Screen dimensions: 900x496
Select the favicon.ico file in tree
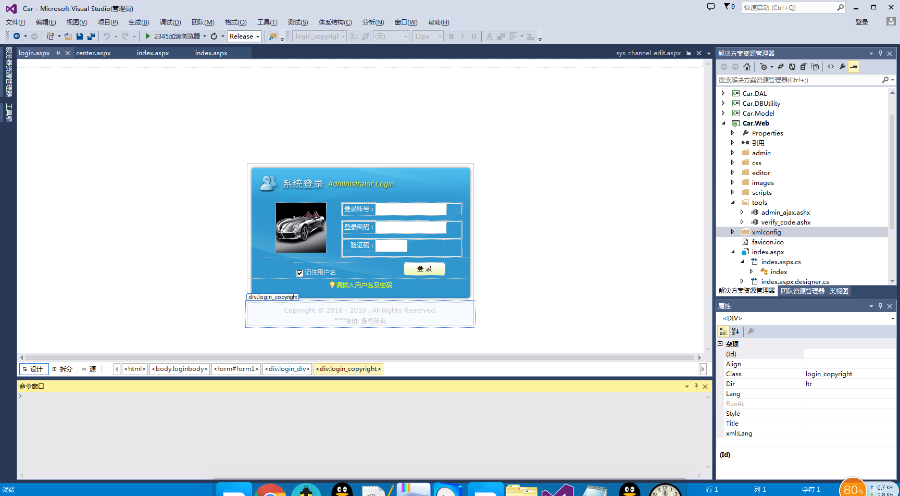coord(767,242)
